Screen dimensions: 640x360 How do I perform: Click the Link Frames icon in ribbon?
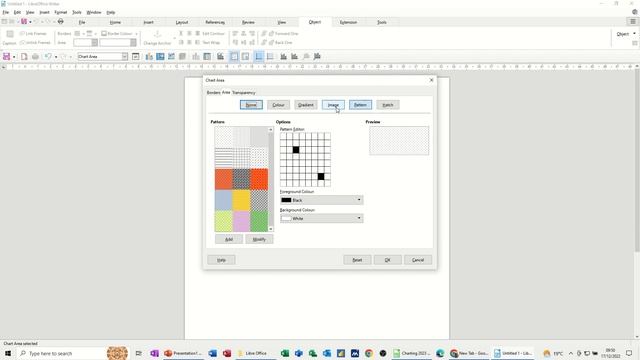tap(33, 33)
